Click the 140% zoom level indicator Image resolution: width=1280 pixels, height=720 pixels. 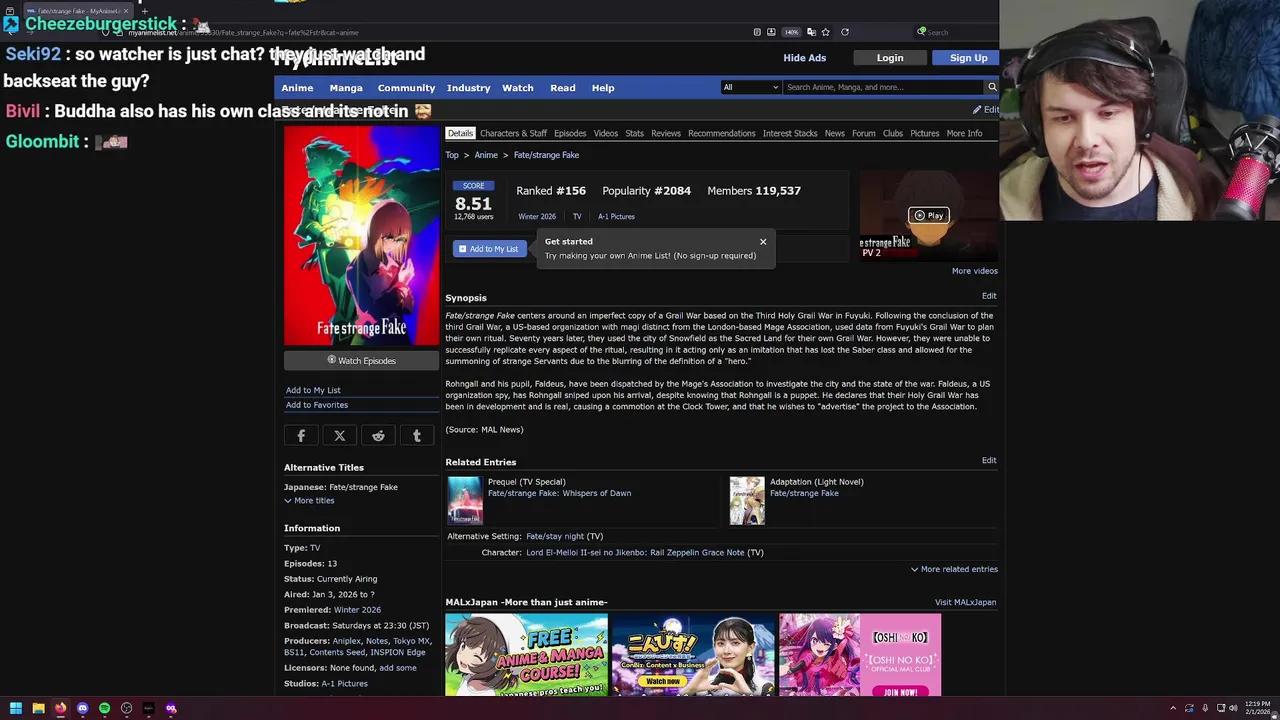[791, 32]
